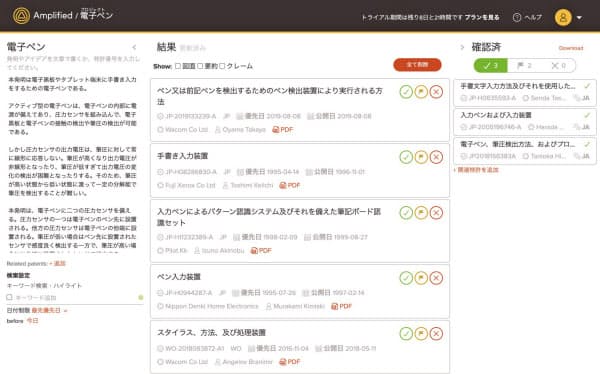The width and height of the screenshot is (600, 374).
Task: Expand the 確認済 panel chevron
Action: coord(462,47)
